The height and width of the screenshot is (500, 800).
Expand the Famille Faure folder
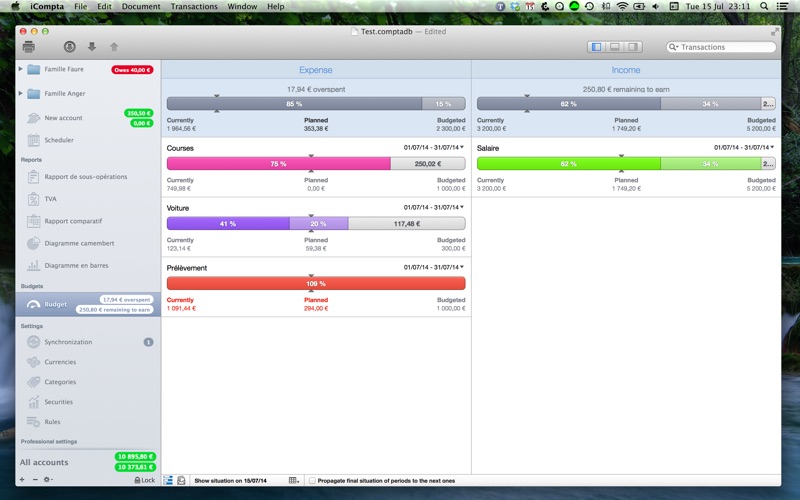click(x=20, y=69)
